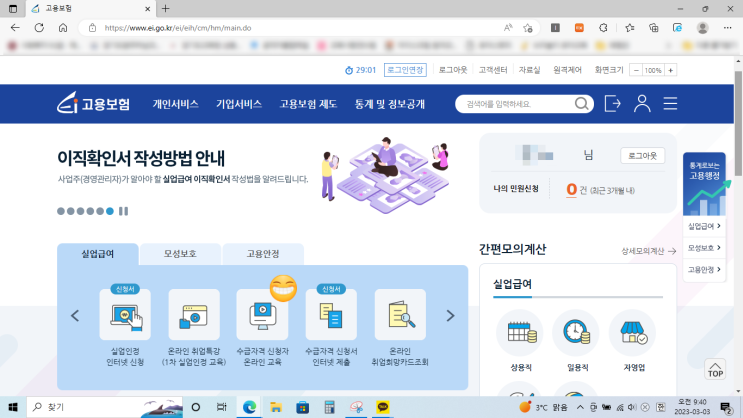Open Edge browser in taskbar
Viewport: 743px width, 418px height.
click(249, 407)
